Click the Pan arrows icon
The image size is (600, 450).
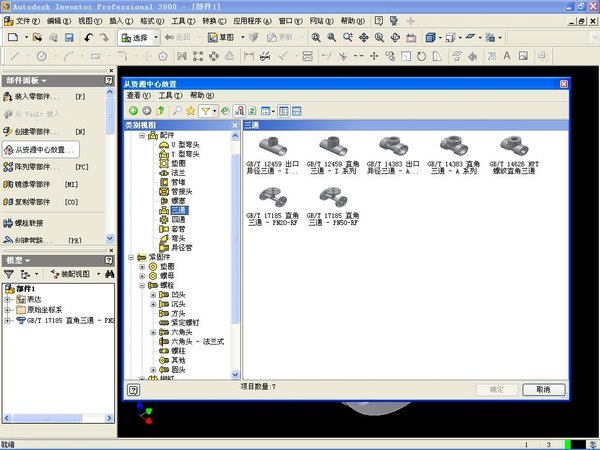click(364, 37)
